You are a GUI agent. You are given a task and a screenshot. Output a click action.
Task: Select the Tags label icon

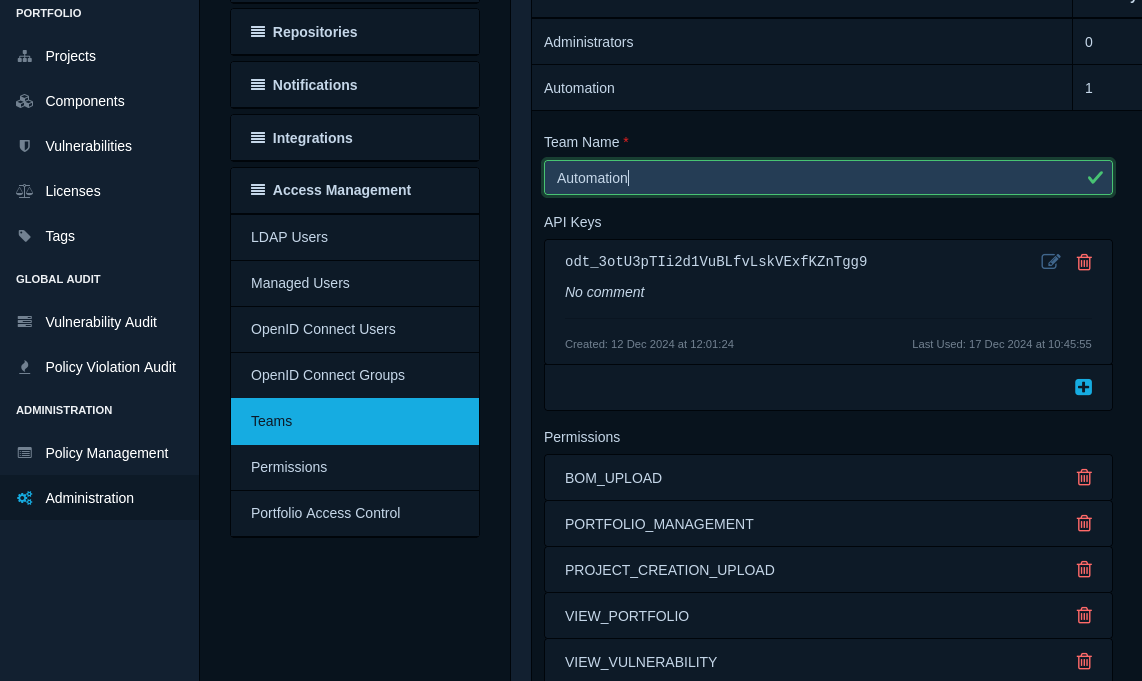[x=24, y=236]
